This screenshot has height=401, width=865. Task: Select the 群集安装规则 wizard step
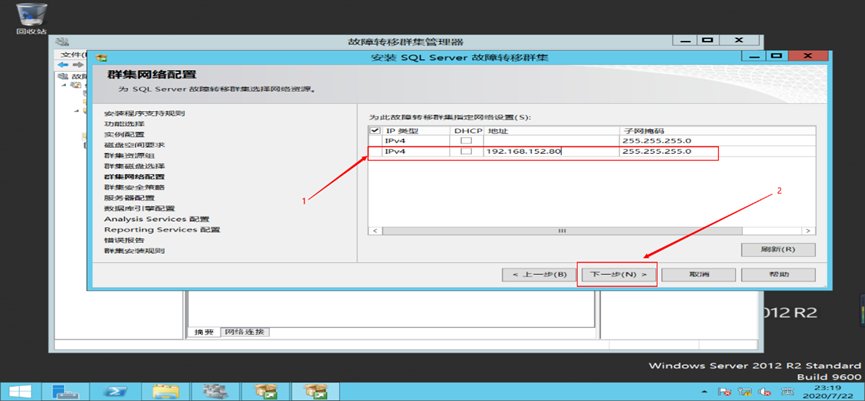(135, 251)
